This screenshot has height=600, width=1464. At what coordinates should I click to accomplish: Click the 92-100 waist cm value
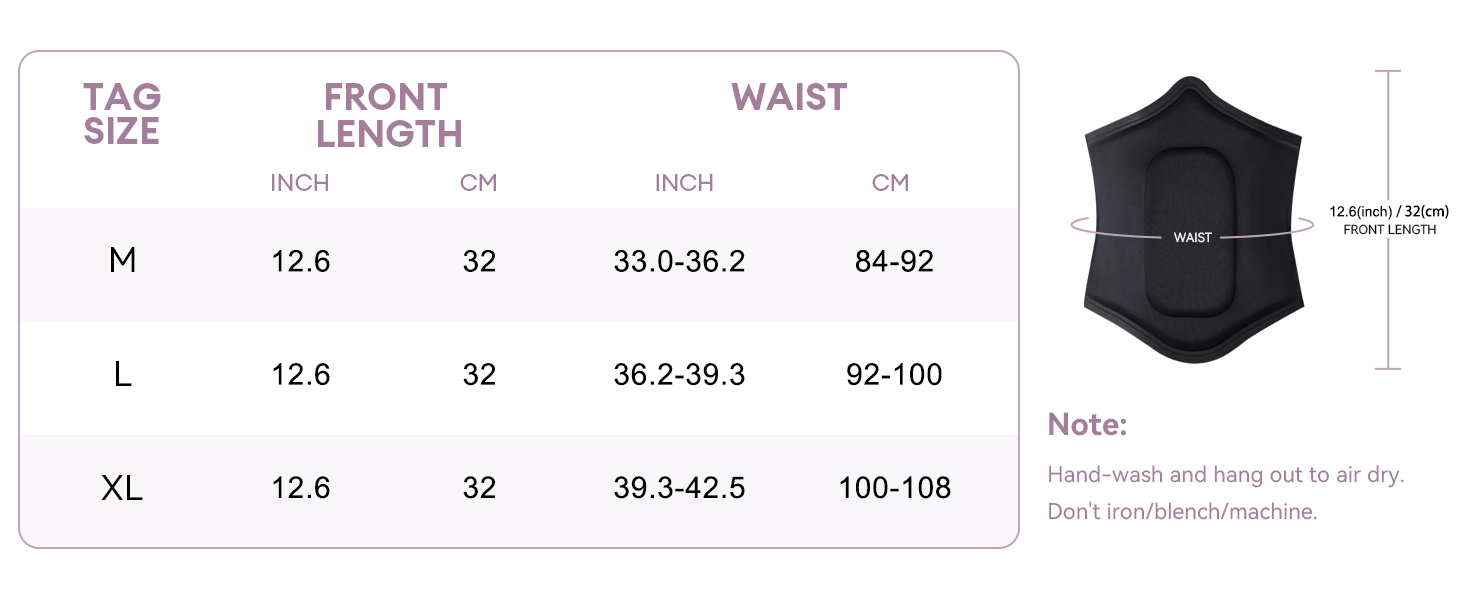(894, 375)
